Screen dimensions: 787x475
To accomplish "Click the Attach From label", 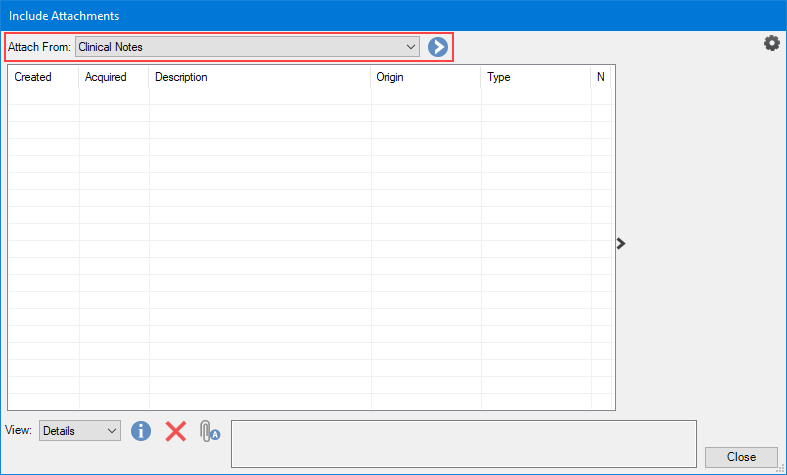I will pyautogui.click(x=39, y=47).
